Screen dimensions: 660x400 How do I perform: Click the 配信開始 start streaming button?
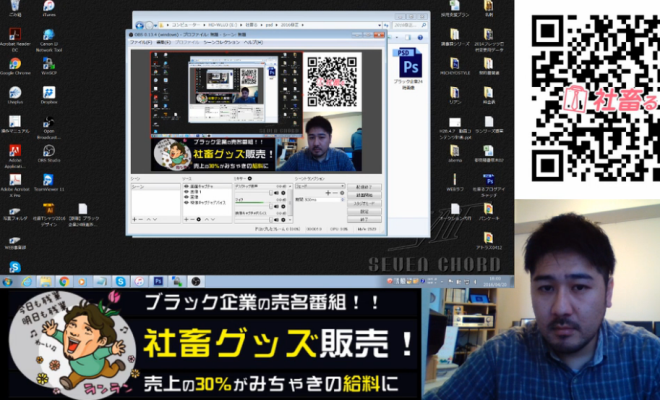[x=364, y=186]
